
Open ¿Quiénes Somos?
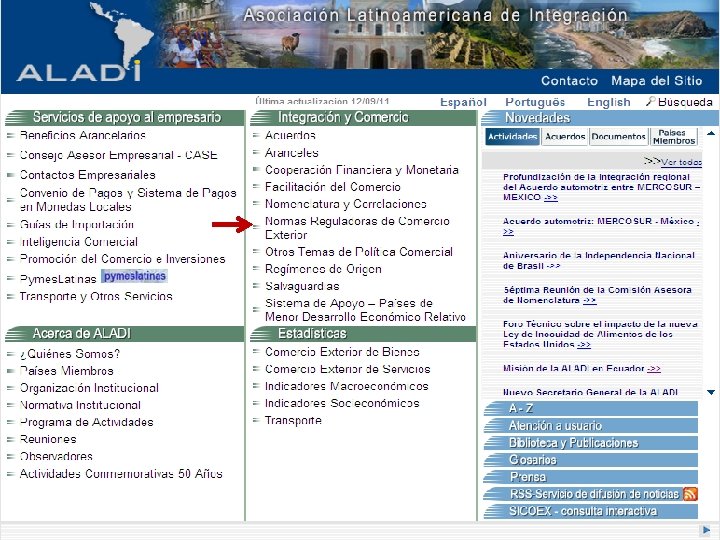point(70,354)
